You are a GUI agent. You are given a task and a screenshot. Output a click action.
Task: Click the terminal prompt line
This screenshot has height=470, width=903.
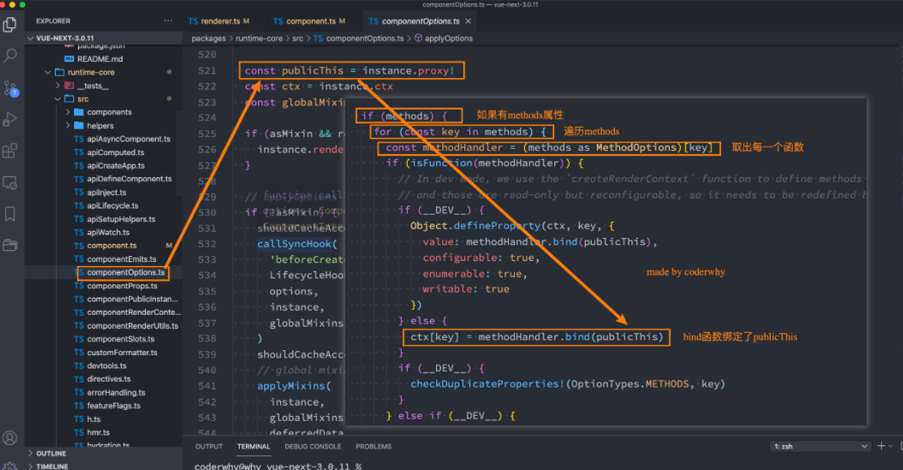pyautogui.click(x=278, y=466)
